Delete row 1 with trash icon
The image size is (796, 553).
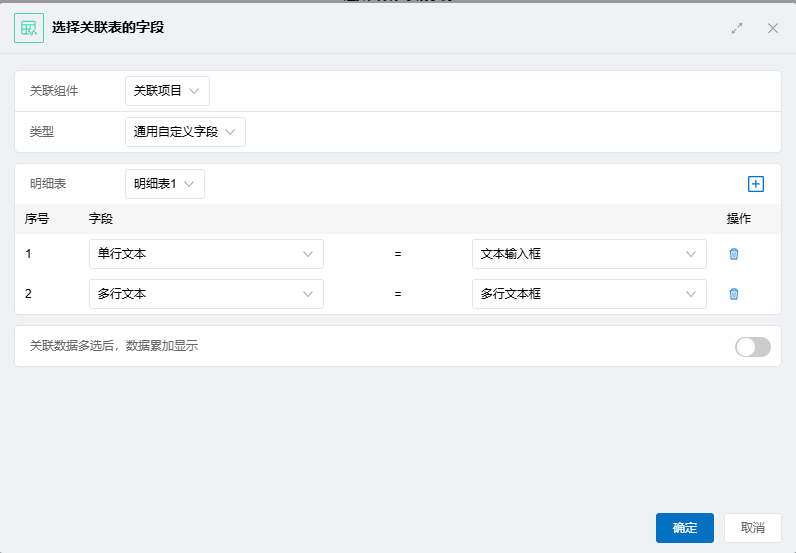[734, 254]
